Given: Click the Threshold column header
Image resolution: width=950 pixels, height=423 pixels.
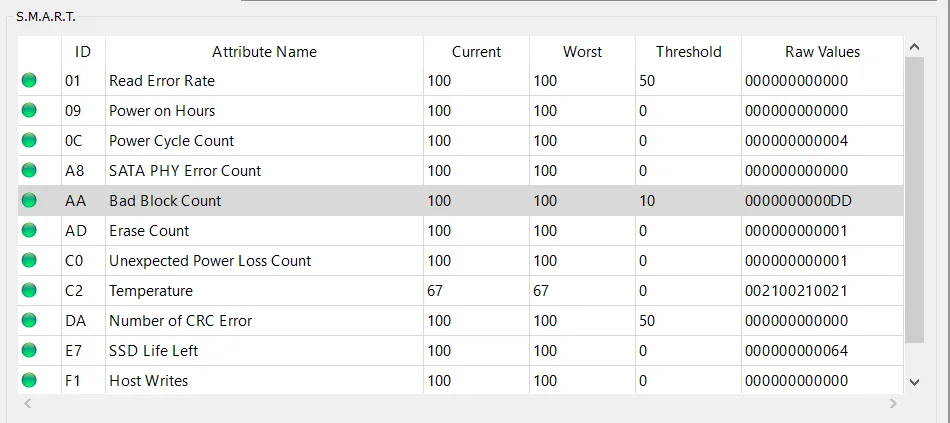Looking at the screenshot, I should pyautogui.click(x=688, y=52).
